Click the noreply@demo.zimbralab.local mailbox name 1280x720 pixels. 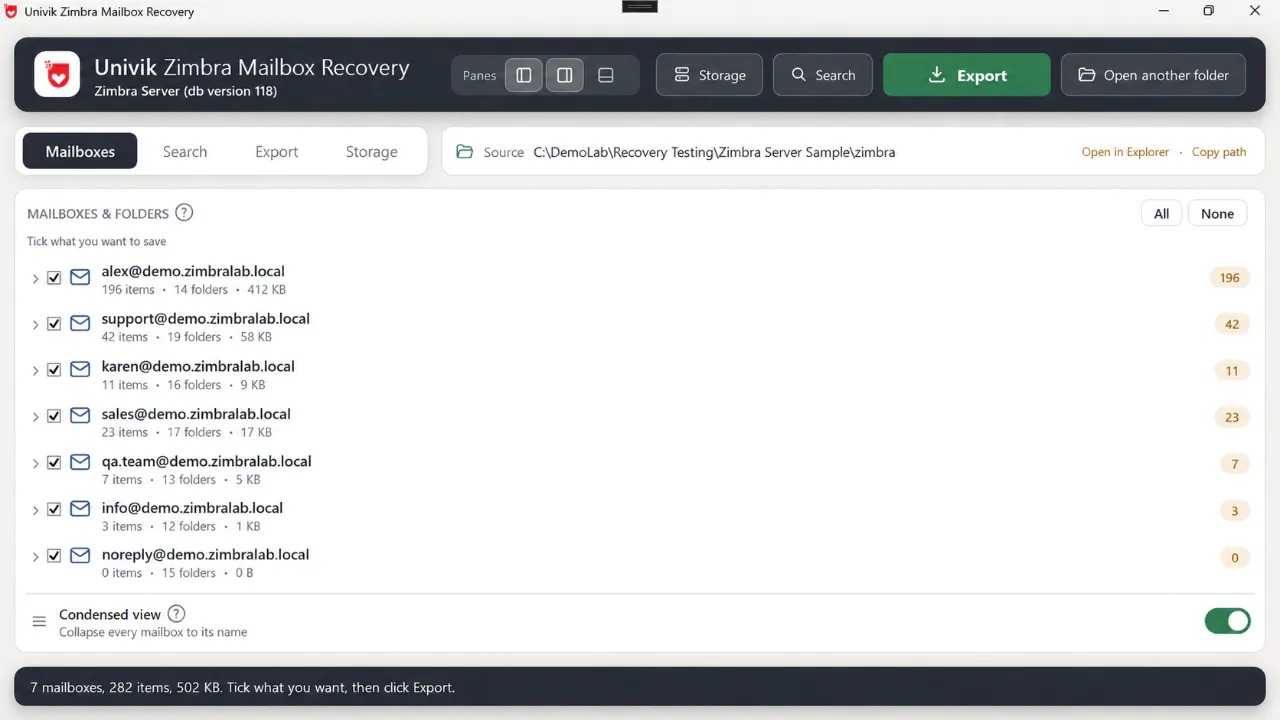pyautogui.click(x=205, y=554)
